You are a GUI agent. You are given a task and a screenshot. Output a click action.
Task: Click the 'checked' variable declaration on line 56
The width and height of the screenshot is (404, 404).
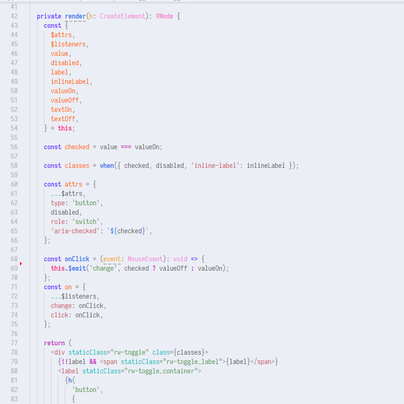point(77,147)
